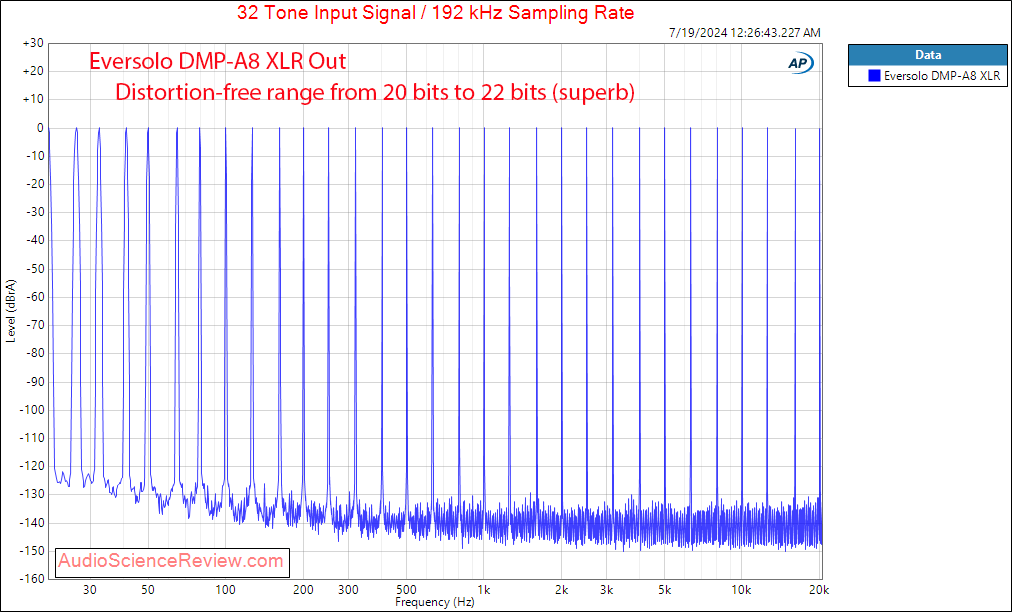Viewport: 1012px width, 612px height.
Task: Click the blue Eversolo DMP-A8 XLR legend swatch
Action: 875,76
